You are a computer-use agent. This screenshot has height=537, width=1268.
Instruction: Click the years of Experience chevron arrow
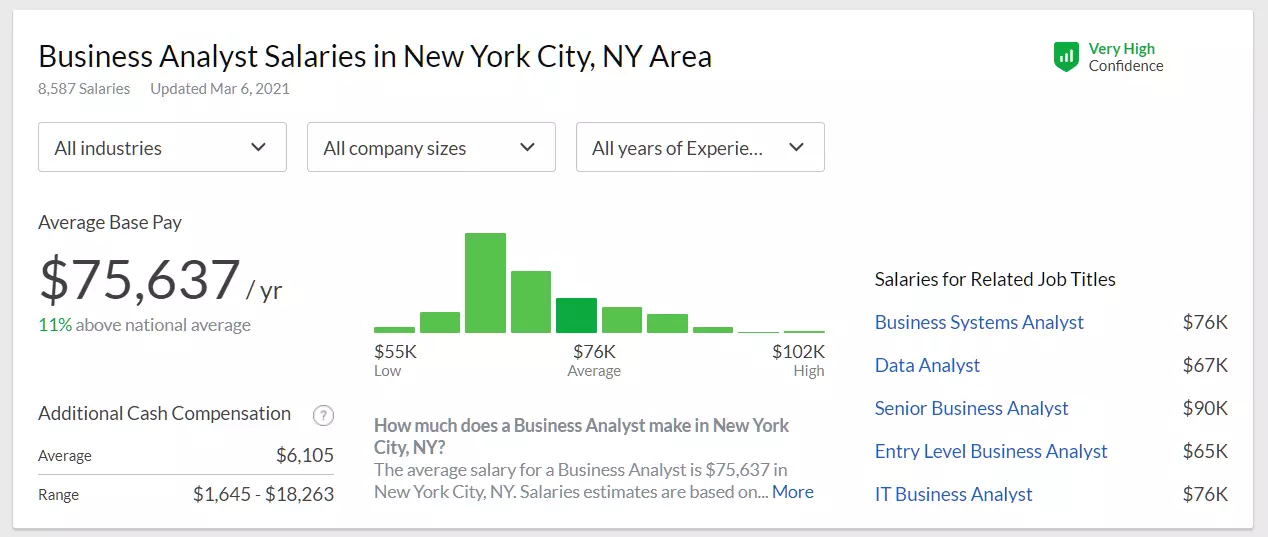coord(796,147)
